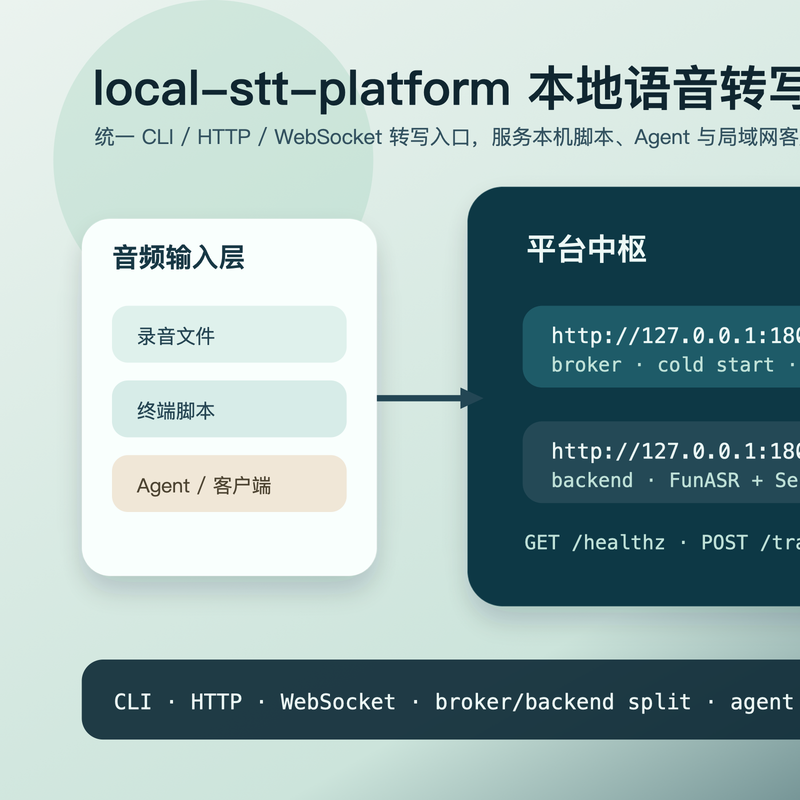Select CLI in the bottom bar
This screenshot has width=800, height=800.
click(133, 702)
